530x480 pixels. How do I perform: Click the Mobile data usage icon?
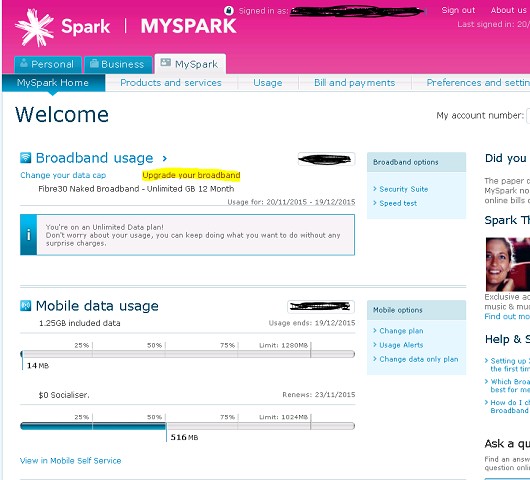click(26, 306)
